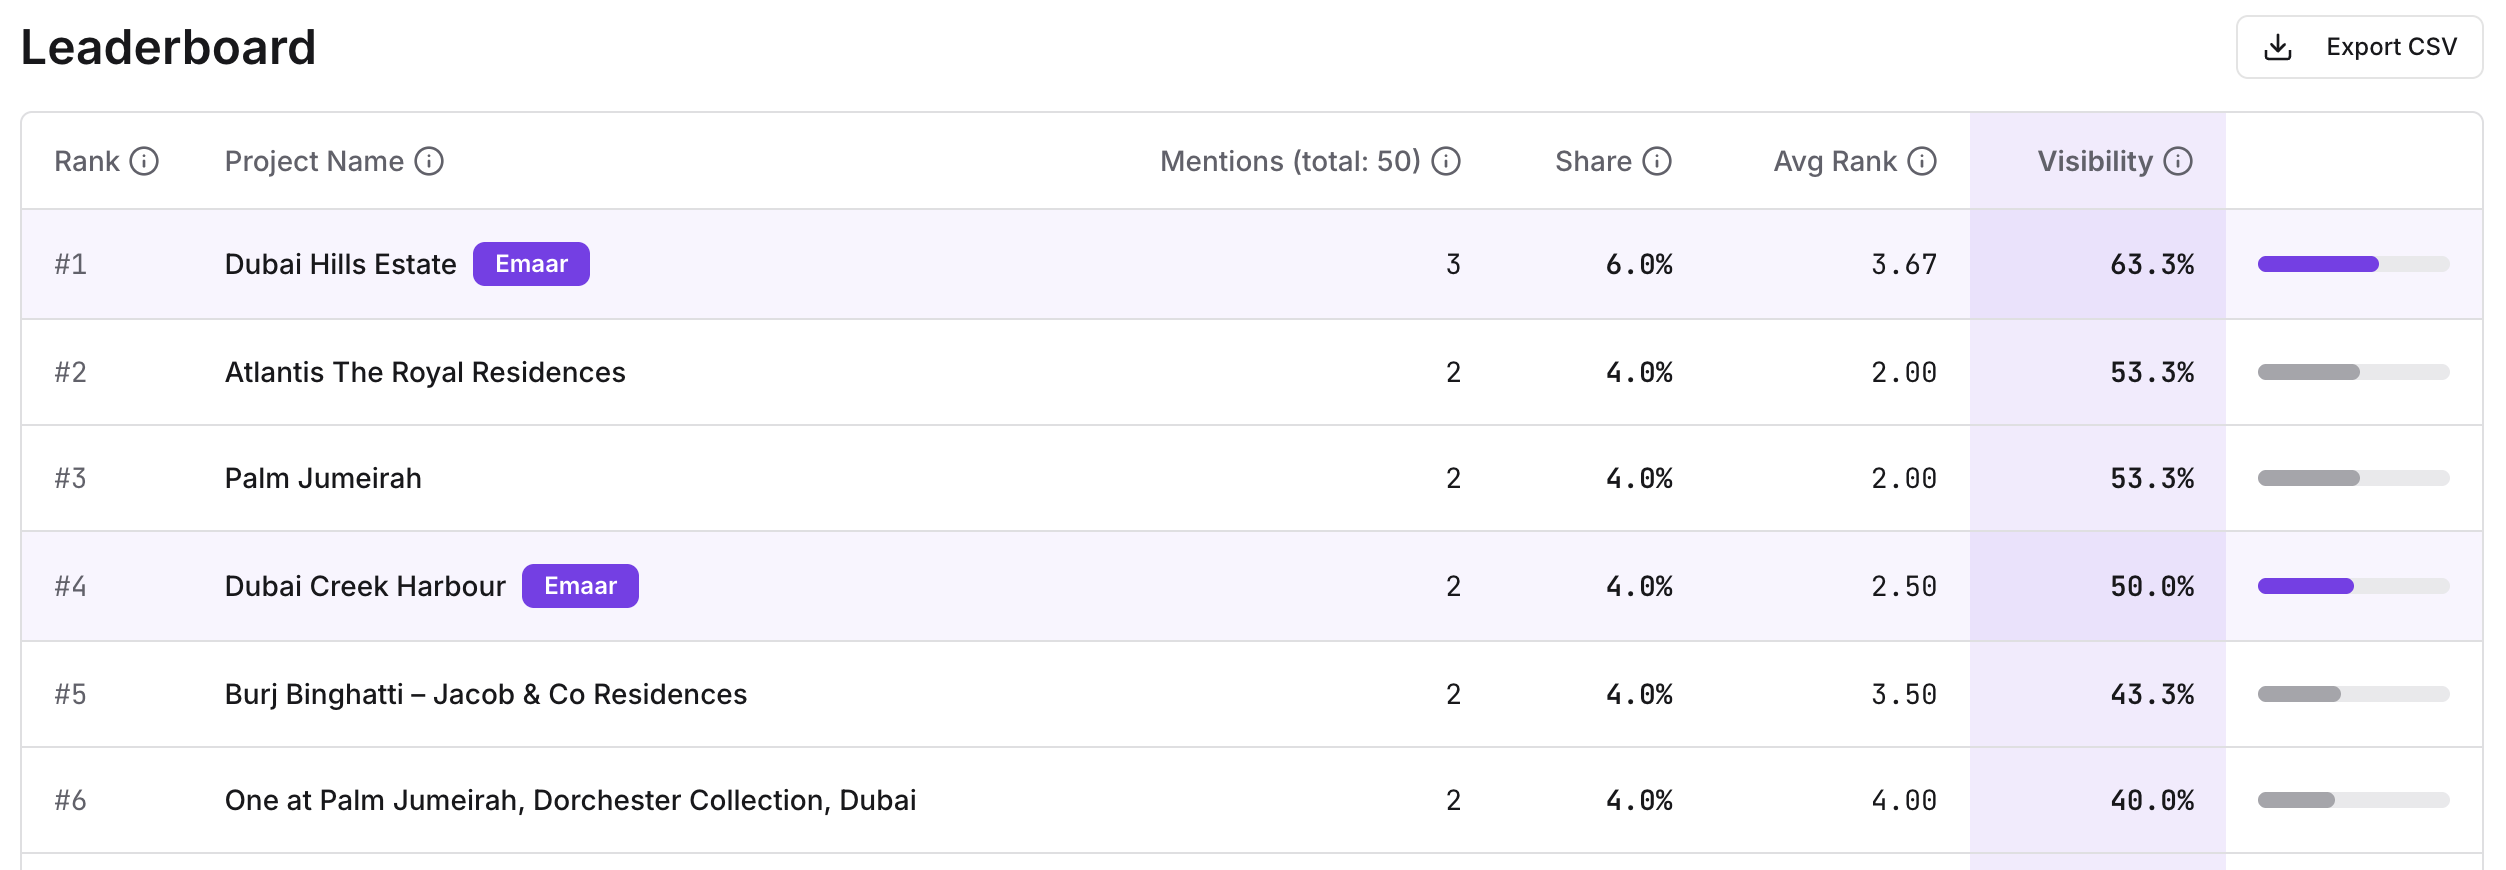Expand details for Atlantis The Royal Residences
2506x870 pixels.
(x=426, y=371)
